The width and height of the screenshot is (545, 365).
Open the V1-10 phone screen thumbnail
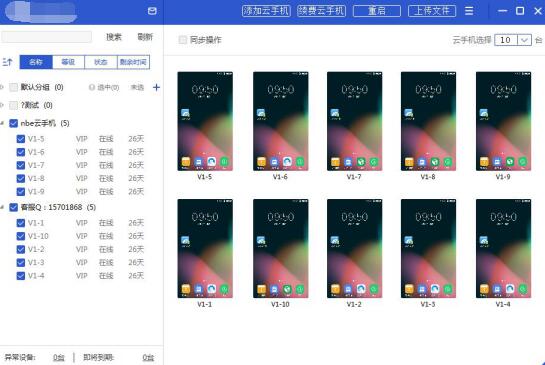280,248
